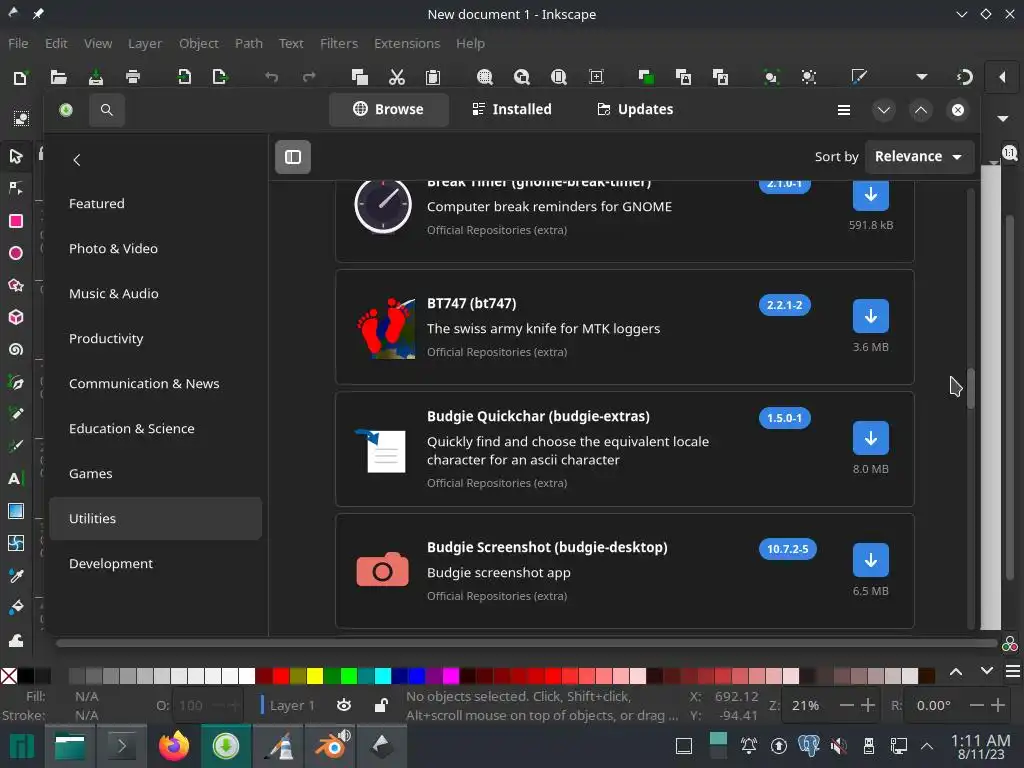
Task: Select the Gradient tool
Action: (x=16, y=511)
